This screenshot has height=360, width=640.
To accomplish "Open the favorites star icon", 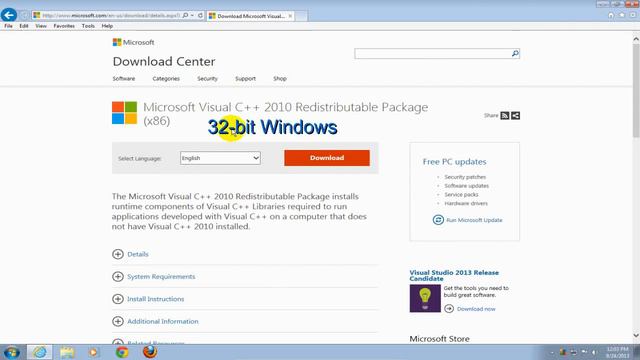I will point(622,15).
